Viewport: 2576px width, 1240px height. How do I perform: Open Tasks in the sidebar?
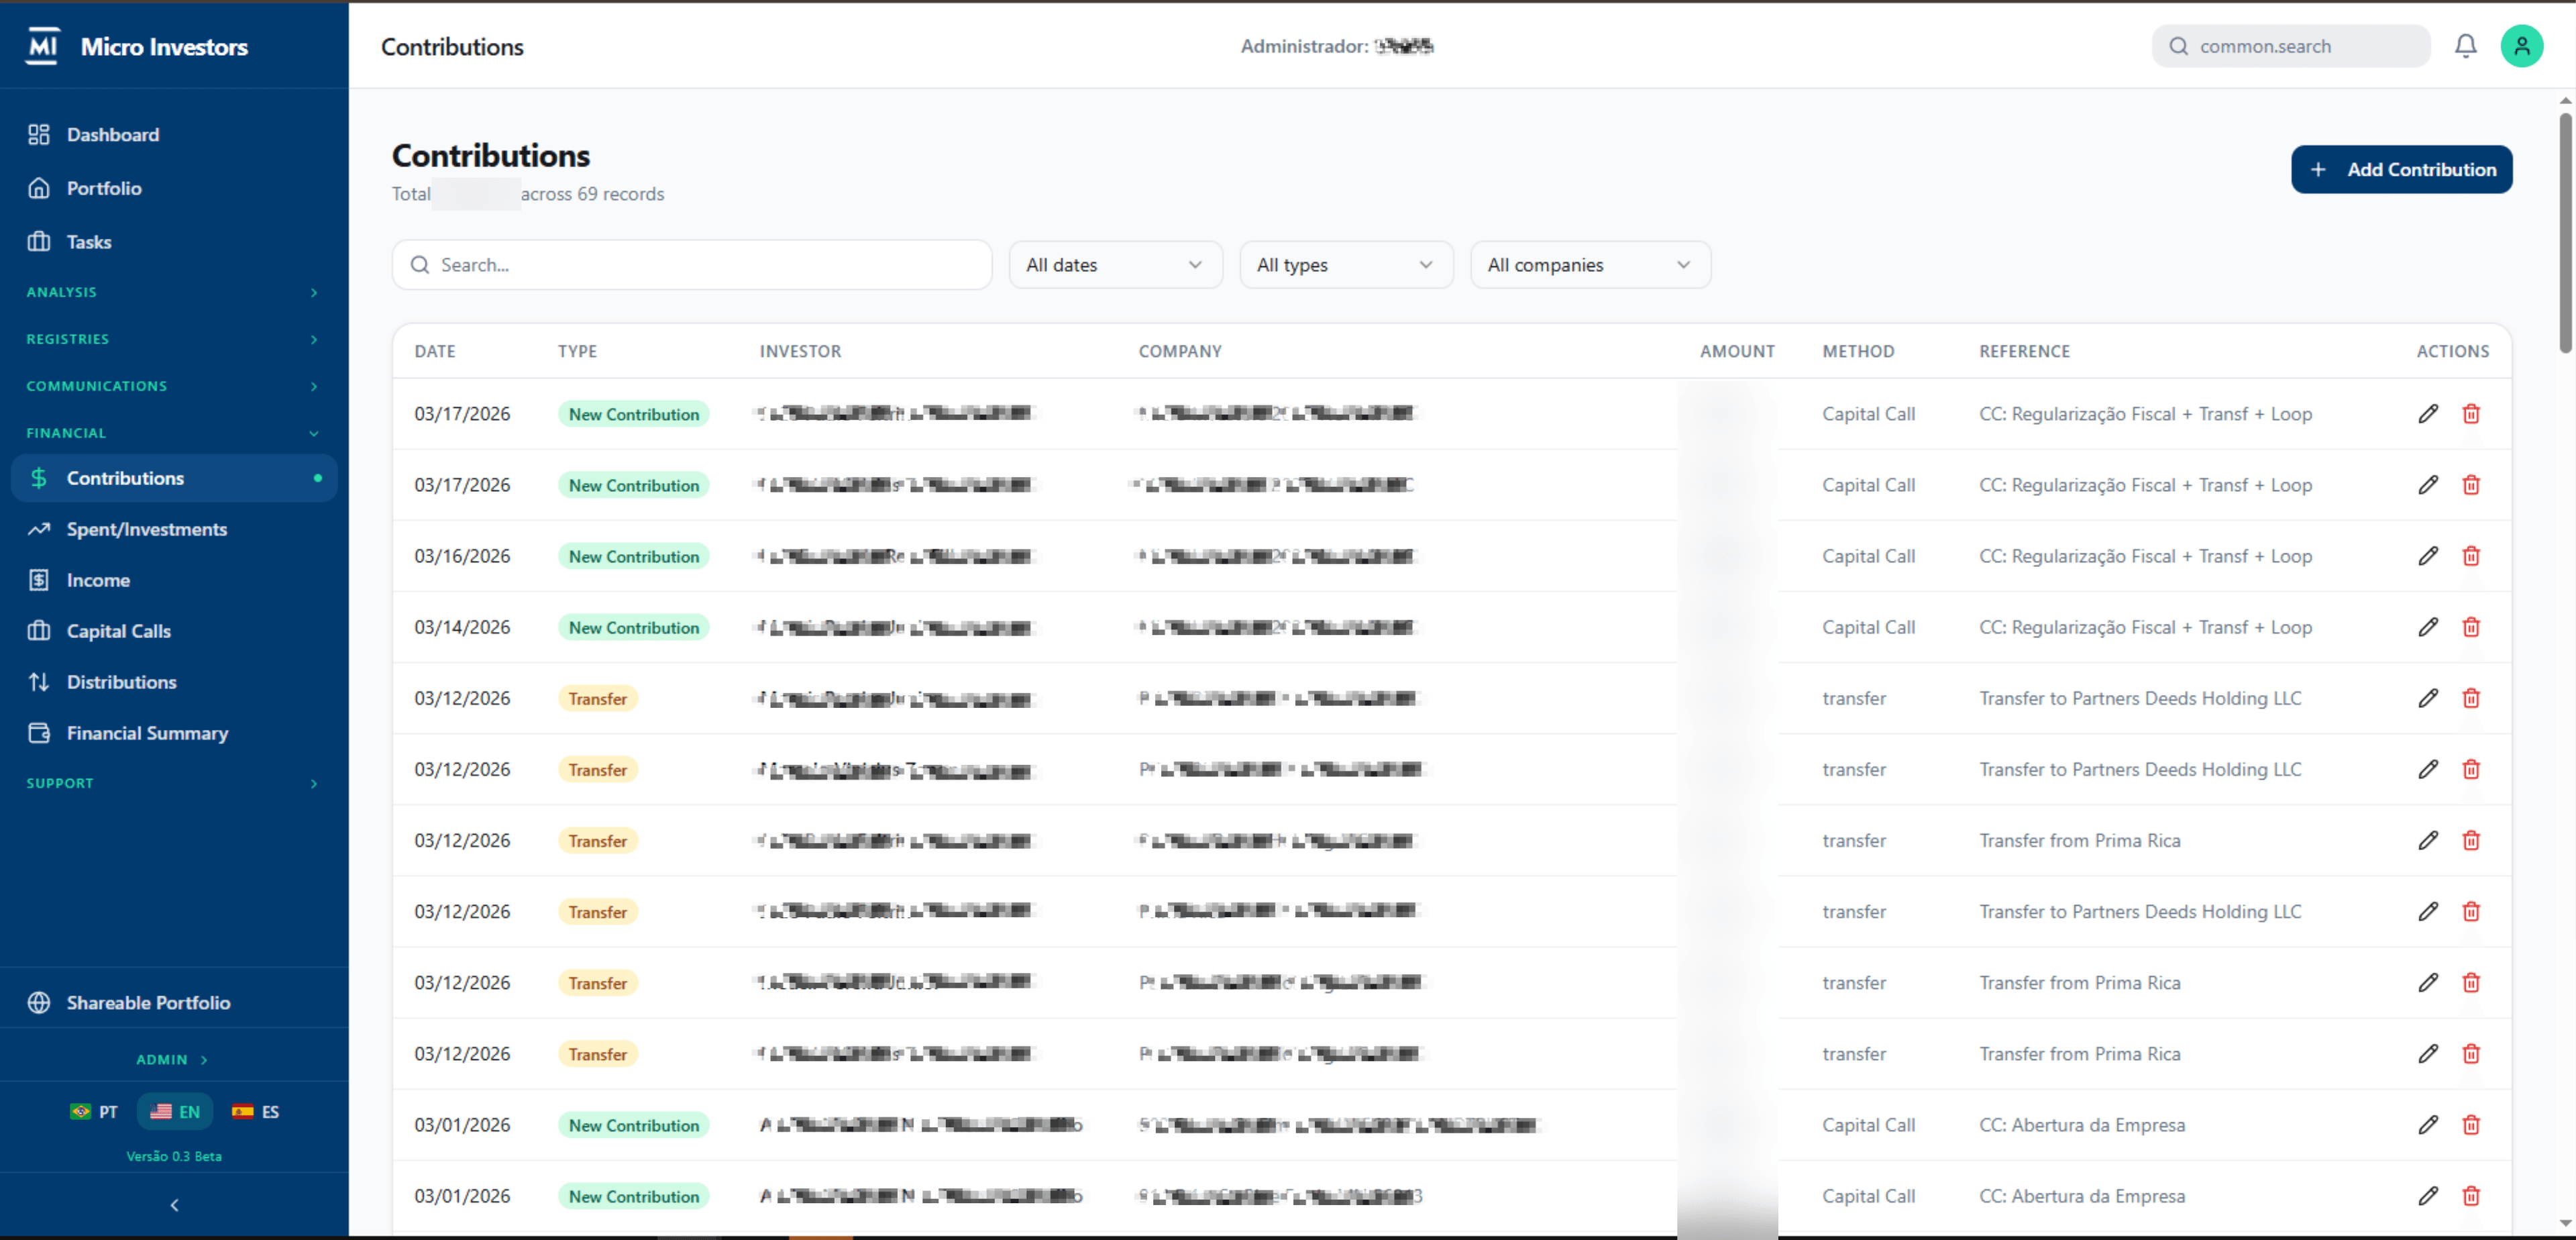point(173,242)
